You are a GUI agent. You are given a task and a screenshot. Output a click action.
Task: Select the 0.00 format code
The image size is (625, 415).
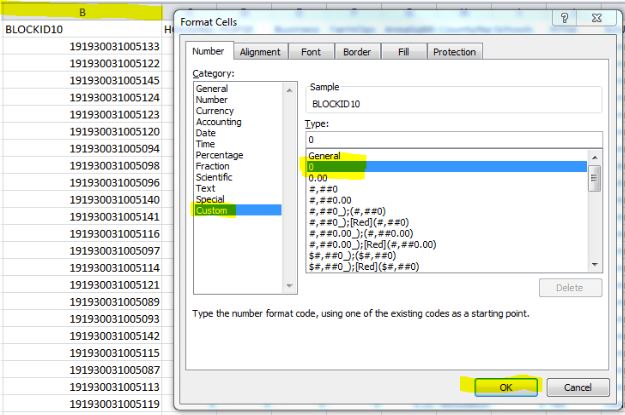click(319, 178)
